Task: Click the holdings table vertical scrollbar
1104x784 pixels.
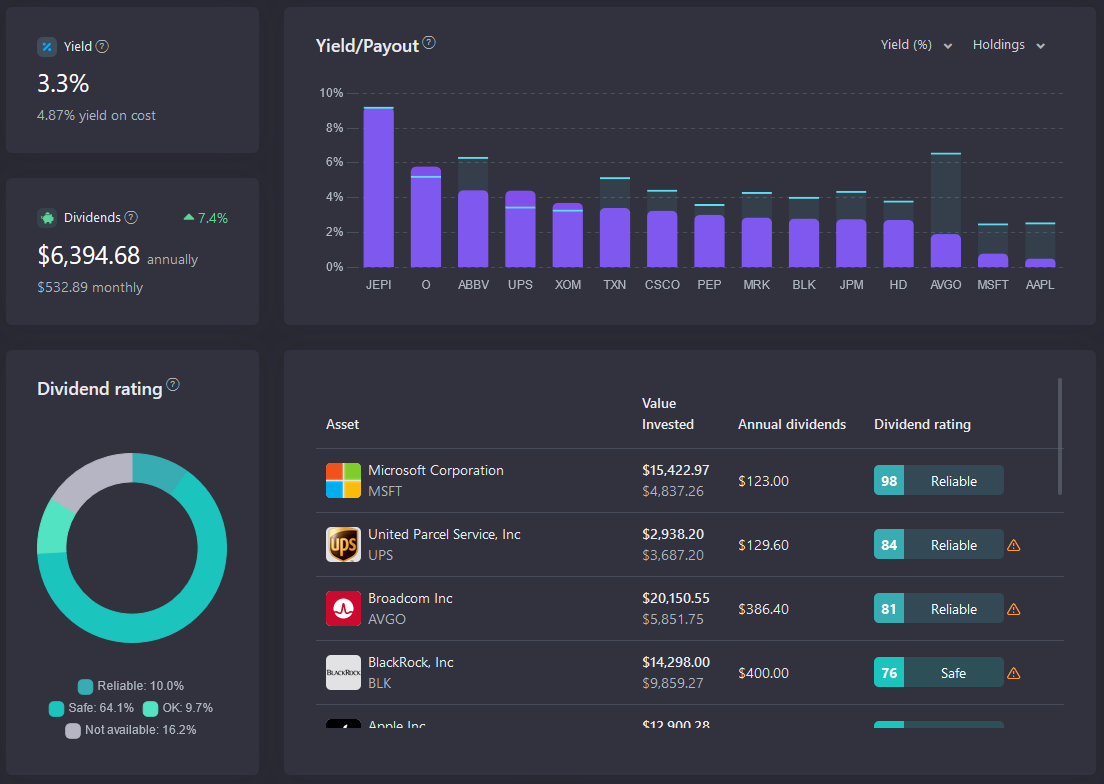Action: coord(1060,437)
